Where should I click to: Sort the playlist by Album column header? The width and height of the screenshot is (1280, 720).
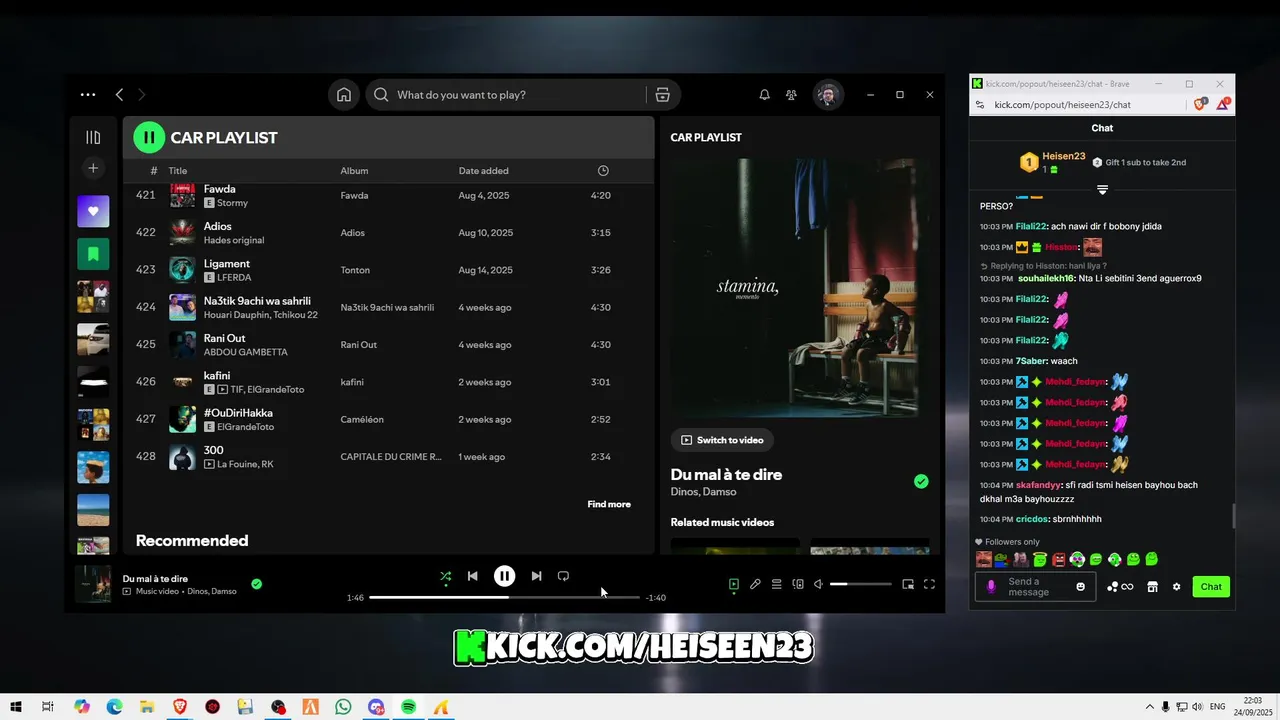point(354,171)
